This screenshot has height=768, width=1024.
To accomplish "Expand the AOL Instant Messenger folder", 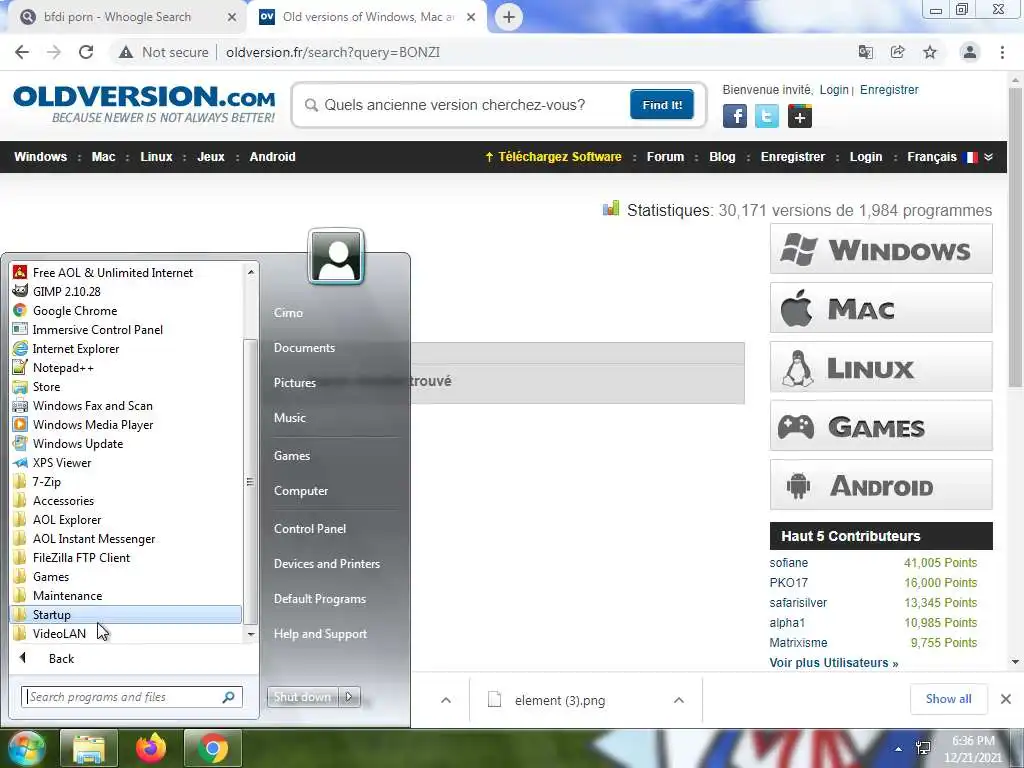I will pyautogui.click(x=94, y=538).
